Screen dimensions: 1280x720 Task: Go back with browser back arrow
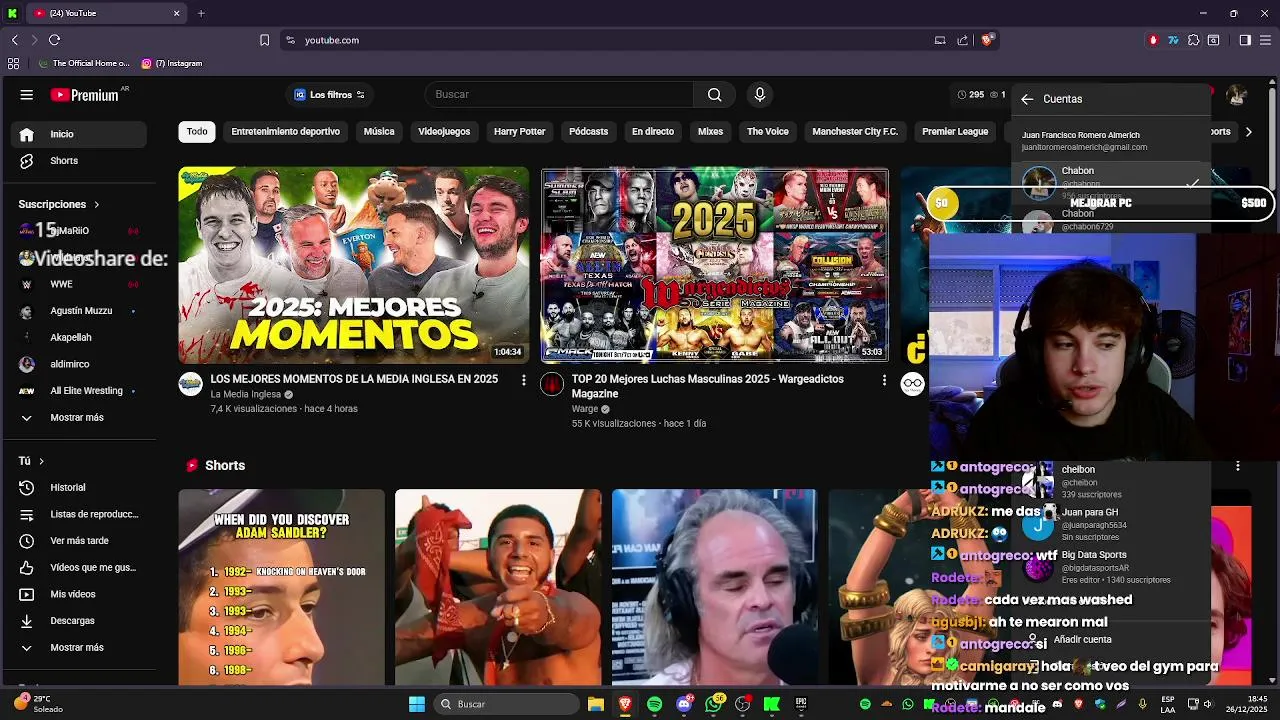pos(15,40)
